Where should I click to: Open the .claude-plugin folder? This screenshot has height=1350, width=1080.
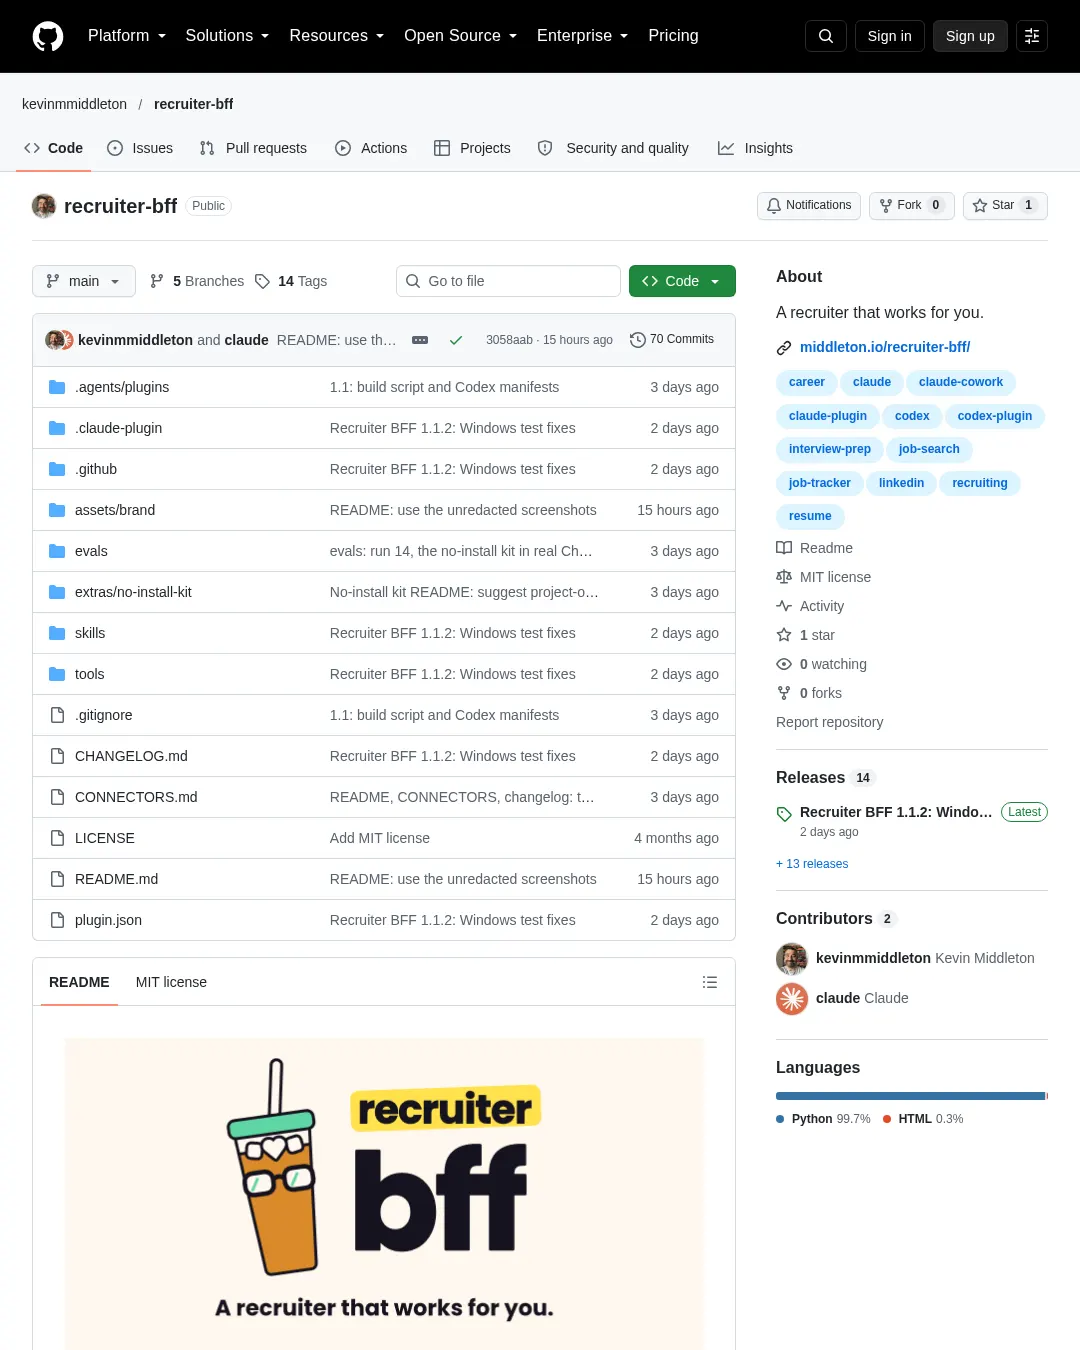[118, 428]
